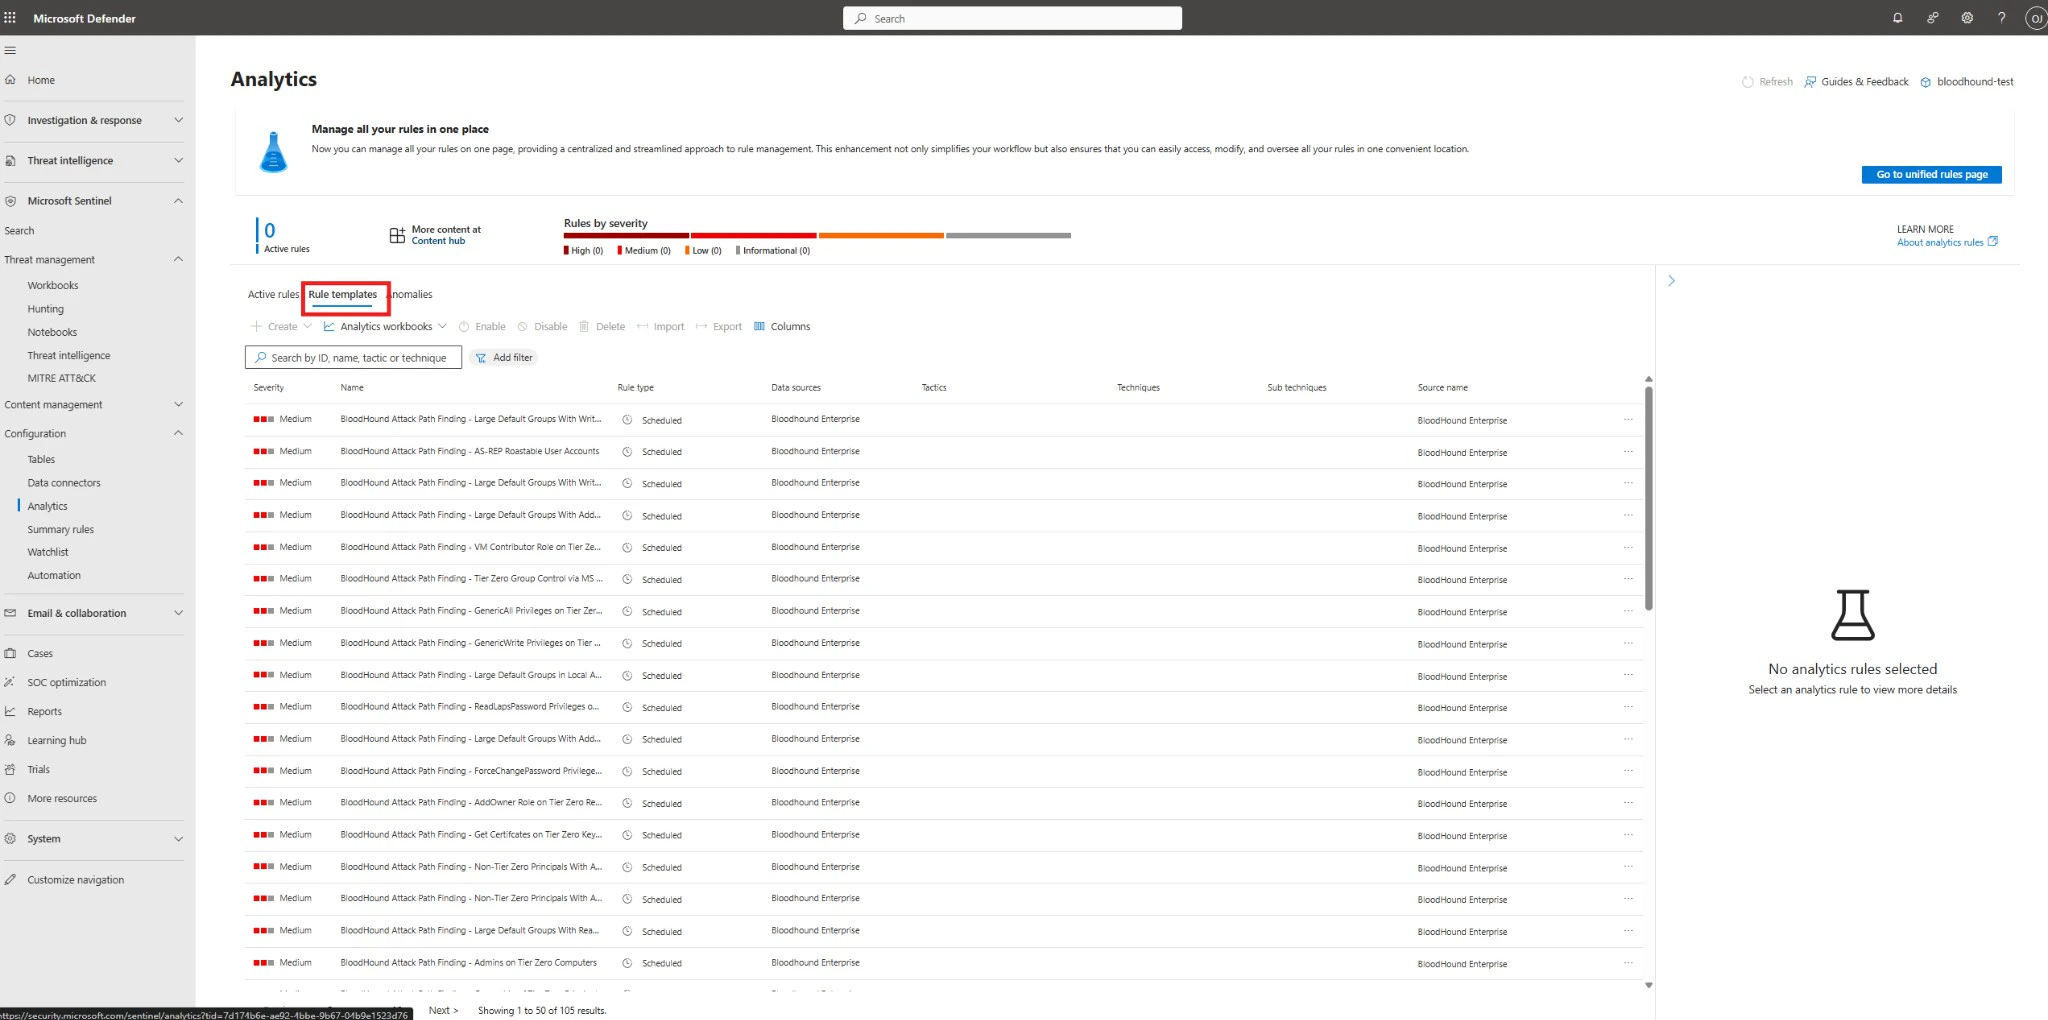Click the Refresh icon above the rules

click(x=1748, y=81)
